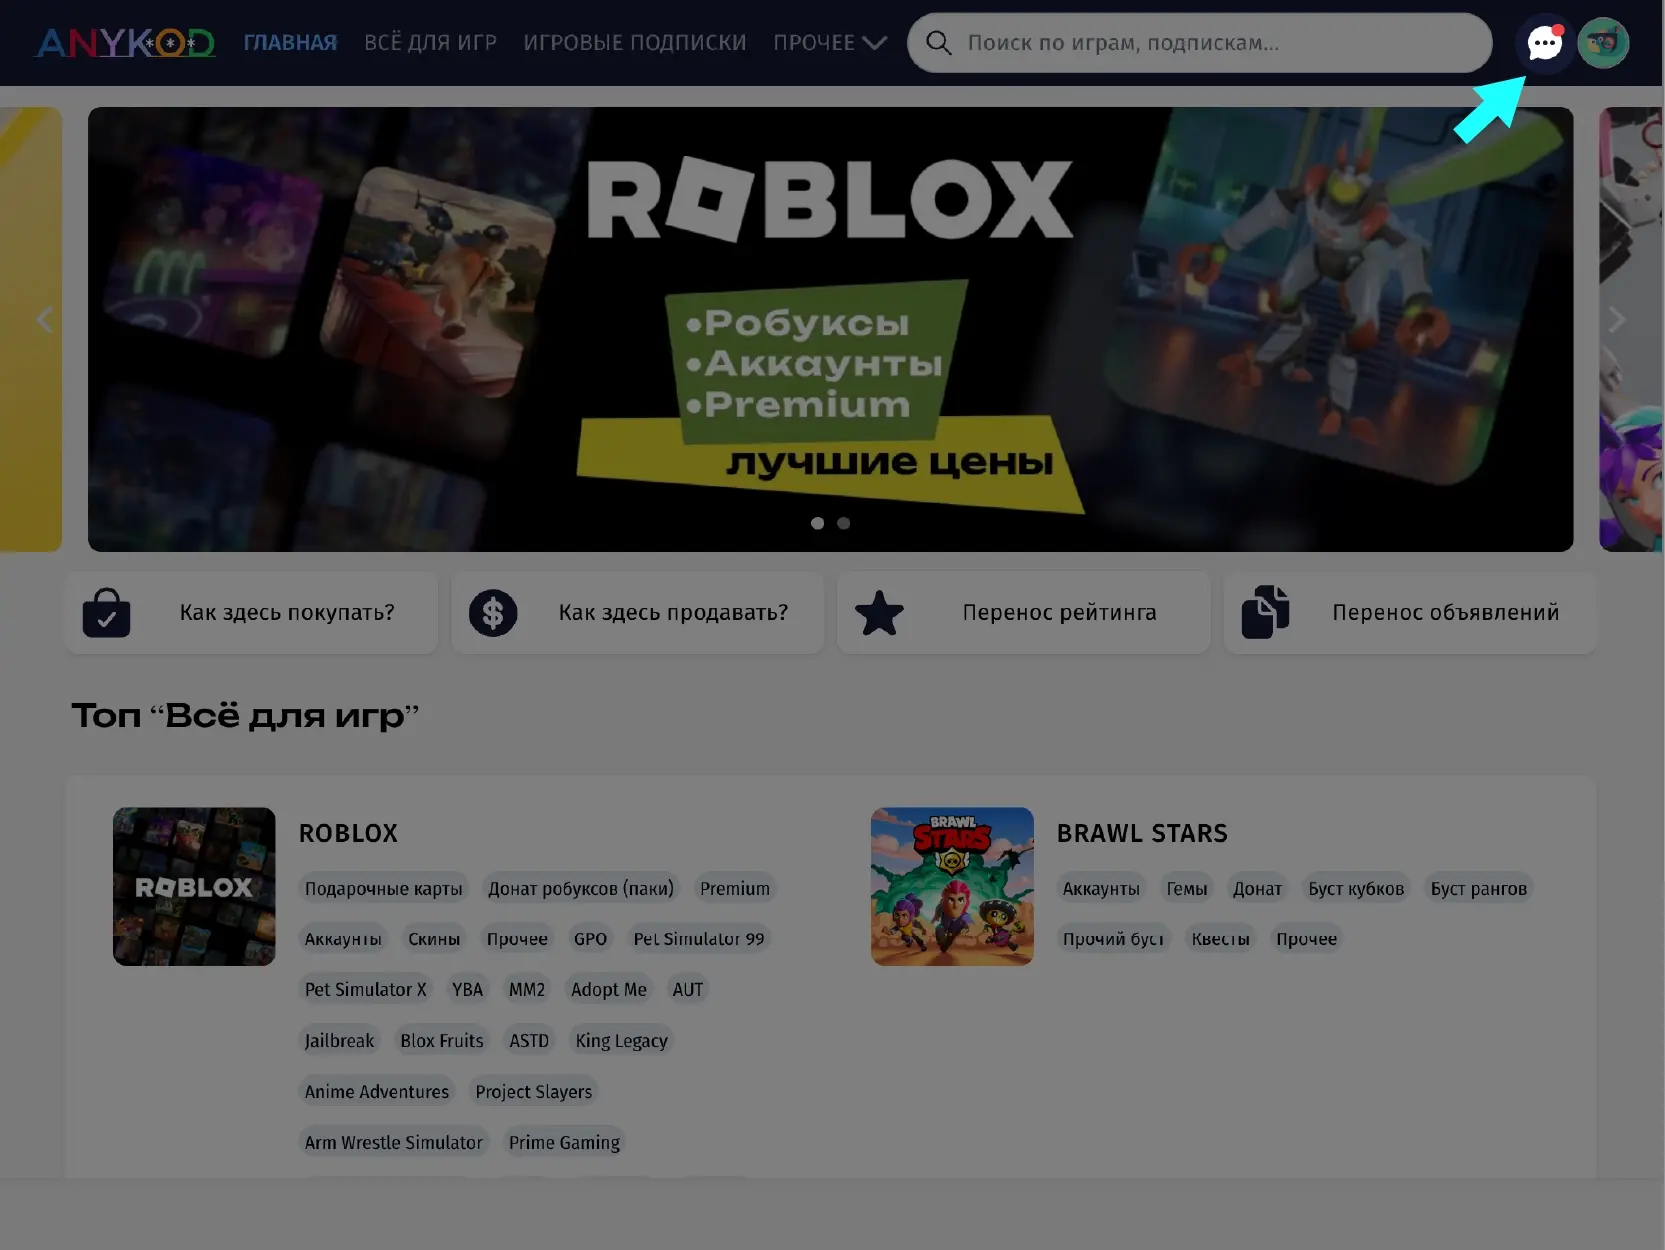Select Roblox Аккаунты tag

[x=343, y=939]
